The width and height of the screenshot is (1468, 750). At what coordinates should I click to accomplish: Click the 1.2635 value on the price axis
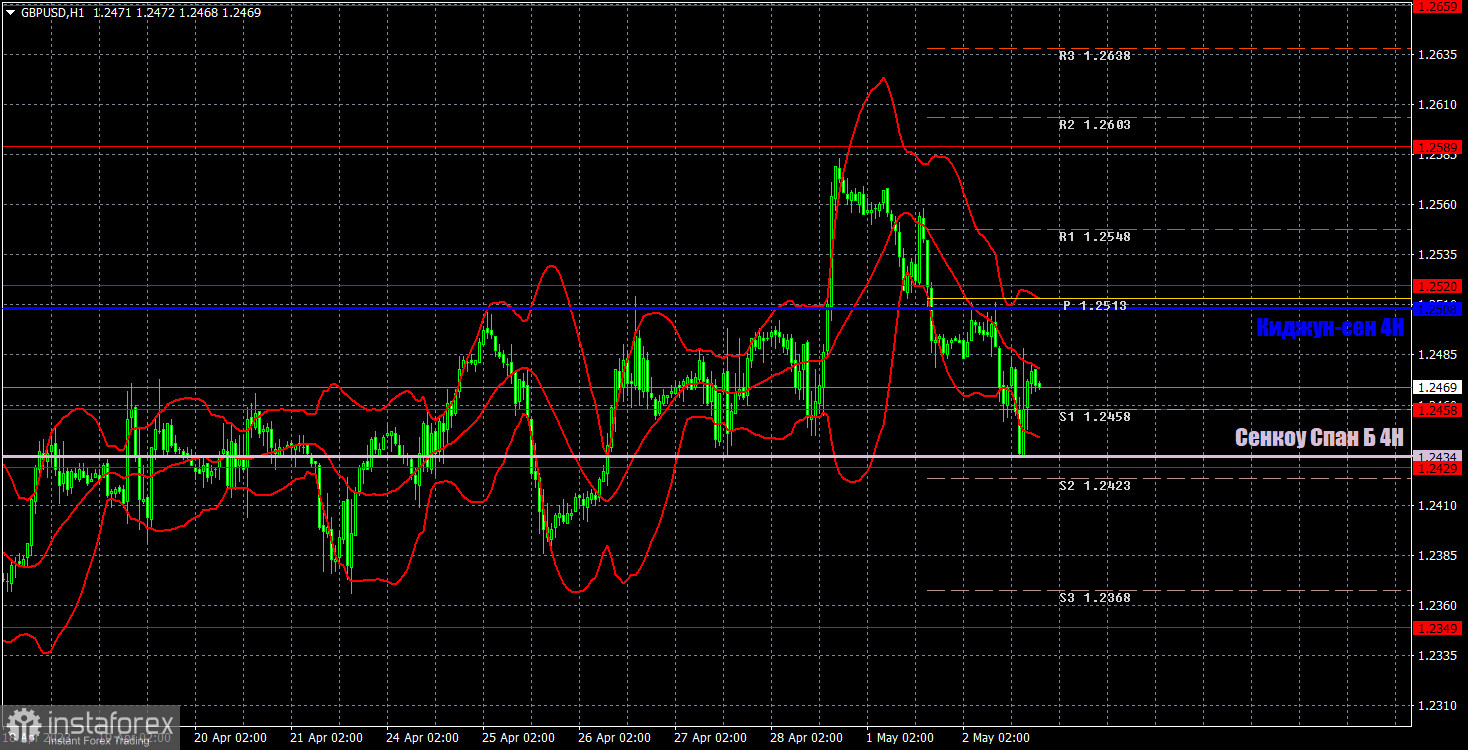click(x=1439, y=55)
